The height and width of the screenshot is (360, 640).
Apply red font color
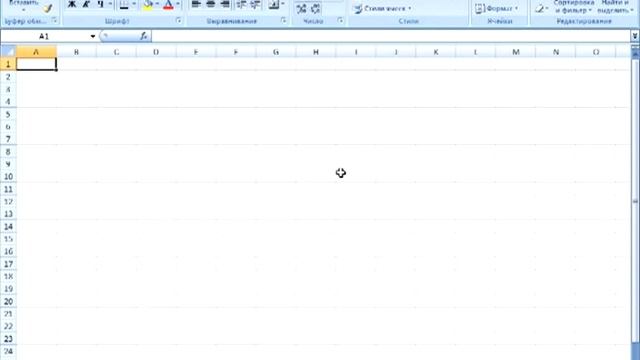tap(168, 4)
